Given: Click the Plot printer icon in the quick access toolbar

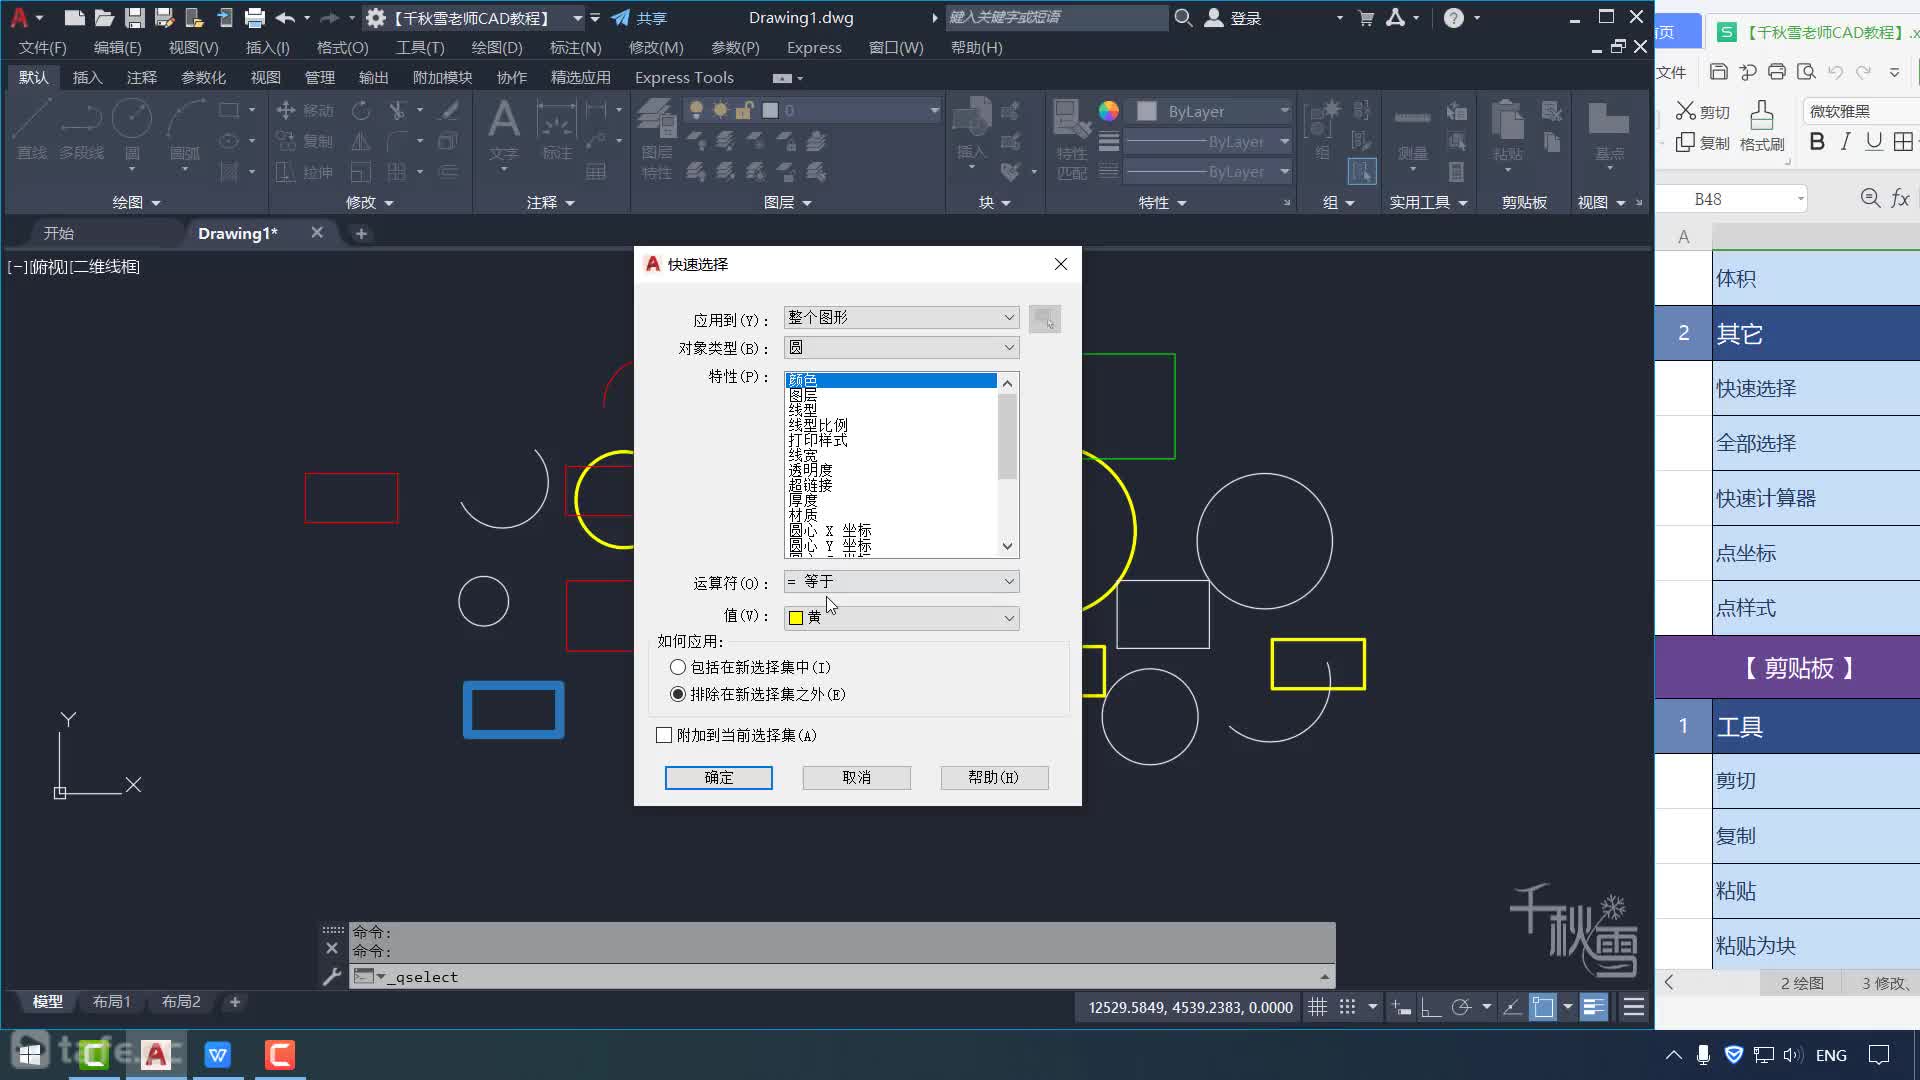Looking at the screenshot, I should coord(255,18).
